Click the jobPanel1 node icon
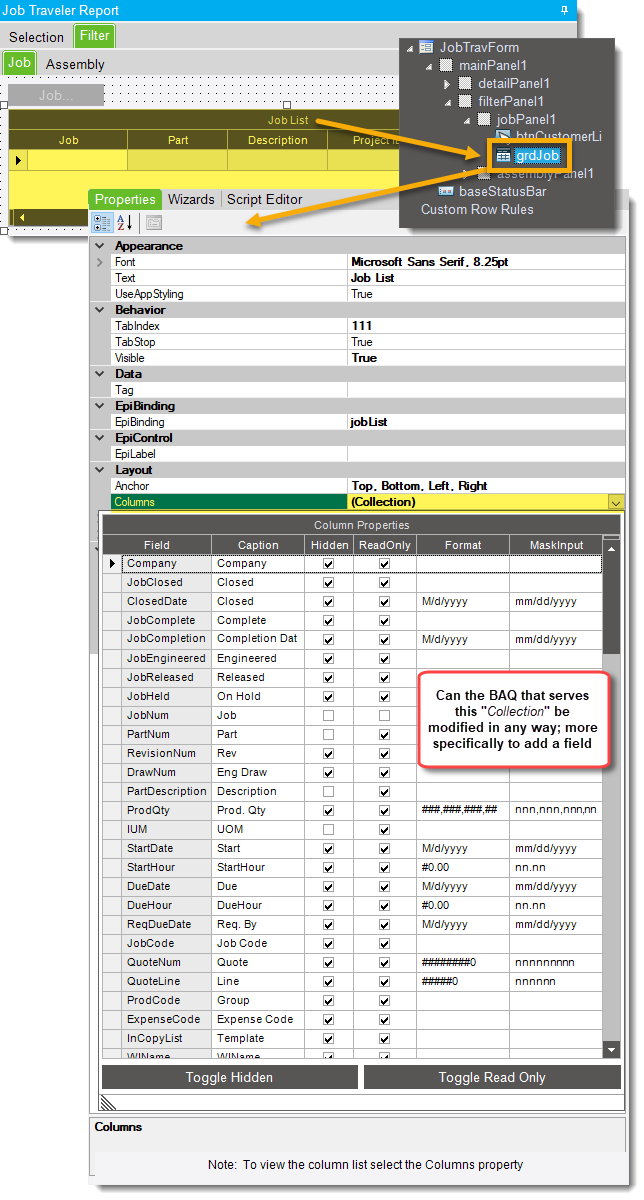This screenshot has height=1200, width=644. [x=483, y=119]
